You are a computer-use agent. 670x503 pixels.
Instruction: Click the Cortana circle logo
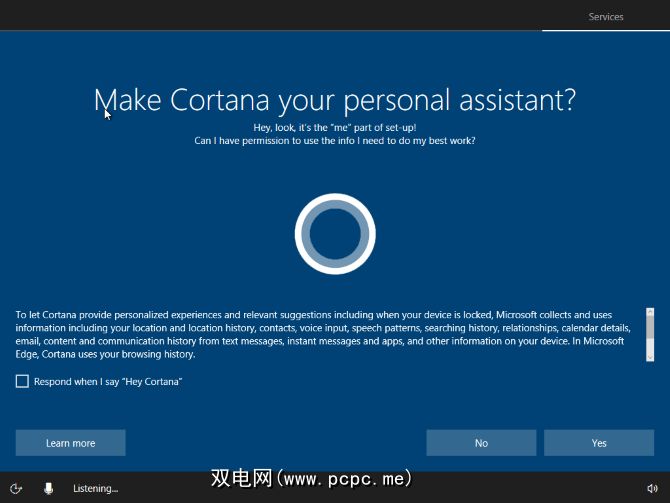coord(335,234)
